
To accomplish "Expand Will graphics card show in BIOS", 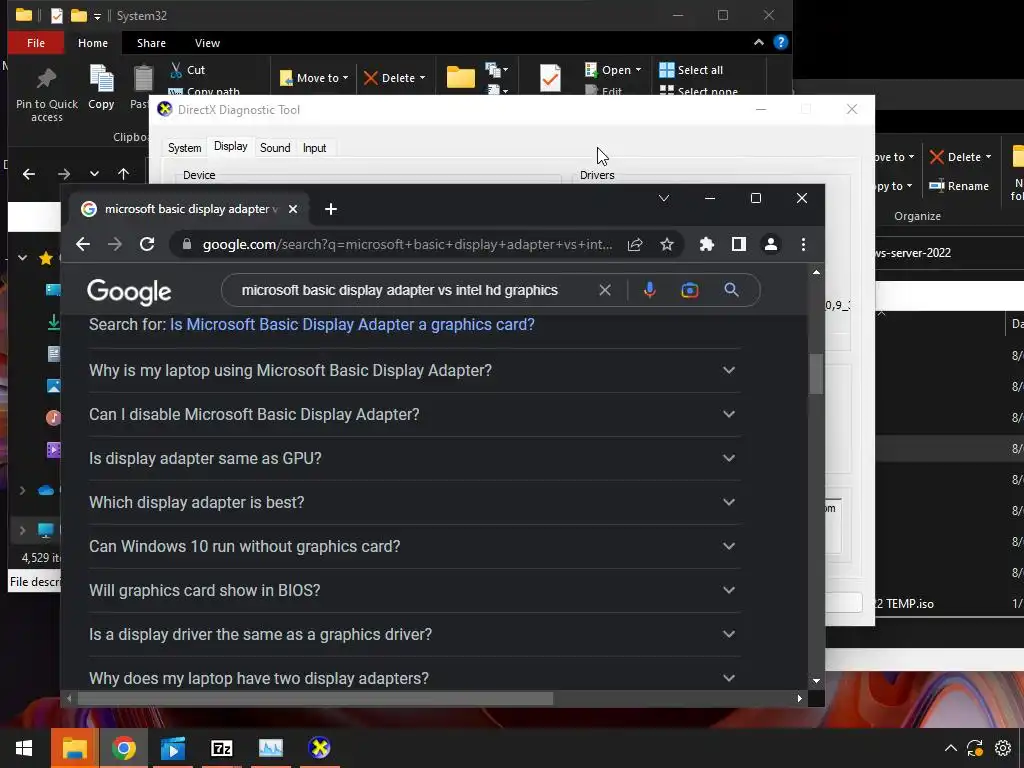I will click(x=414, y=590).
